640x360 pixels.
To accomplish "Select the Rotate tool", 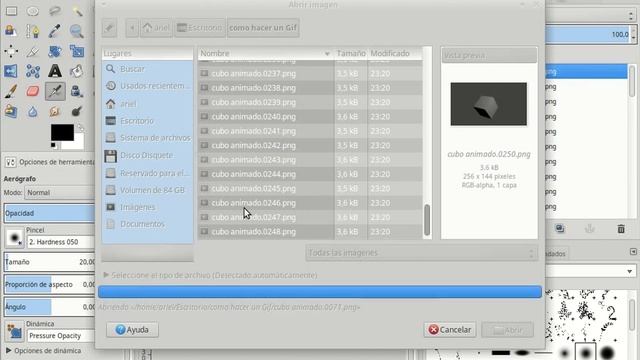I will point(55,51).
